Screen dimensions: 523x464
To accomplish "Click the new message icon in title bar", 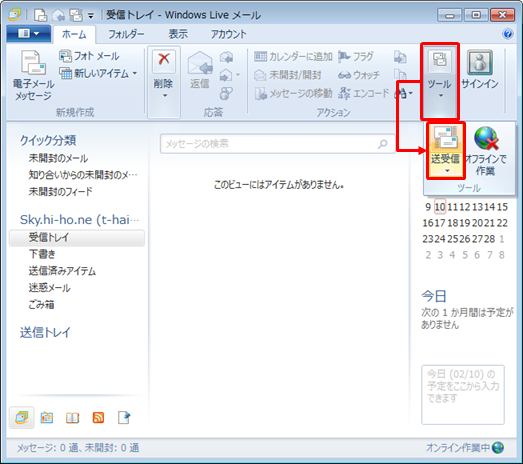I will click(x=40, y=15).
